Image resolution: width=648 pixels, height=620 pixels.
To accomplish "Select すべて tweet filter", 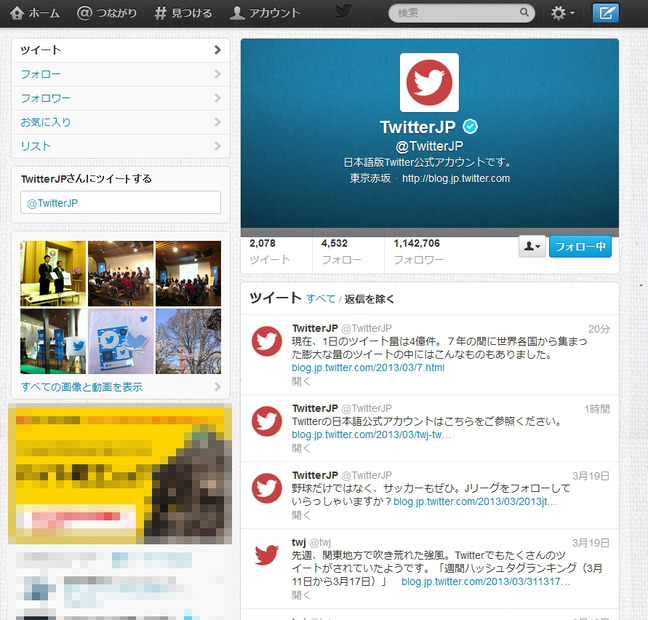I will click(x=321, y=299).
